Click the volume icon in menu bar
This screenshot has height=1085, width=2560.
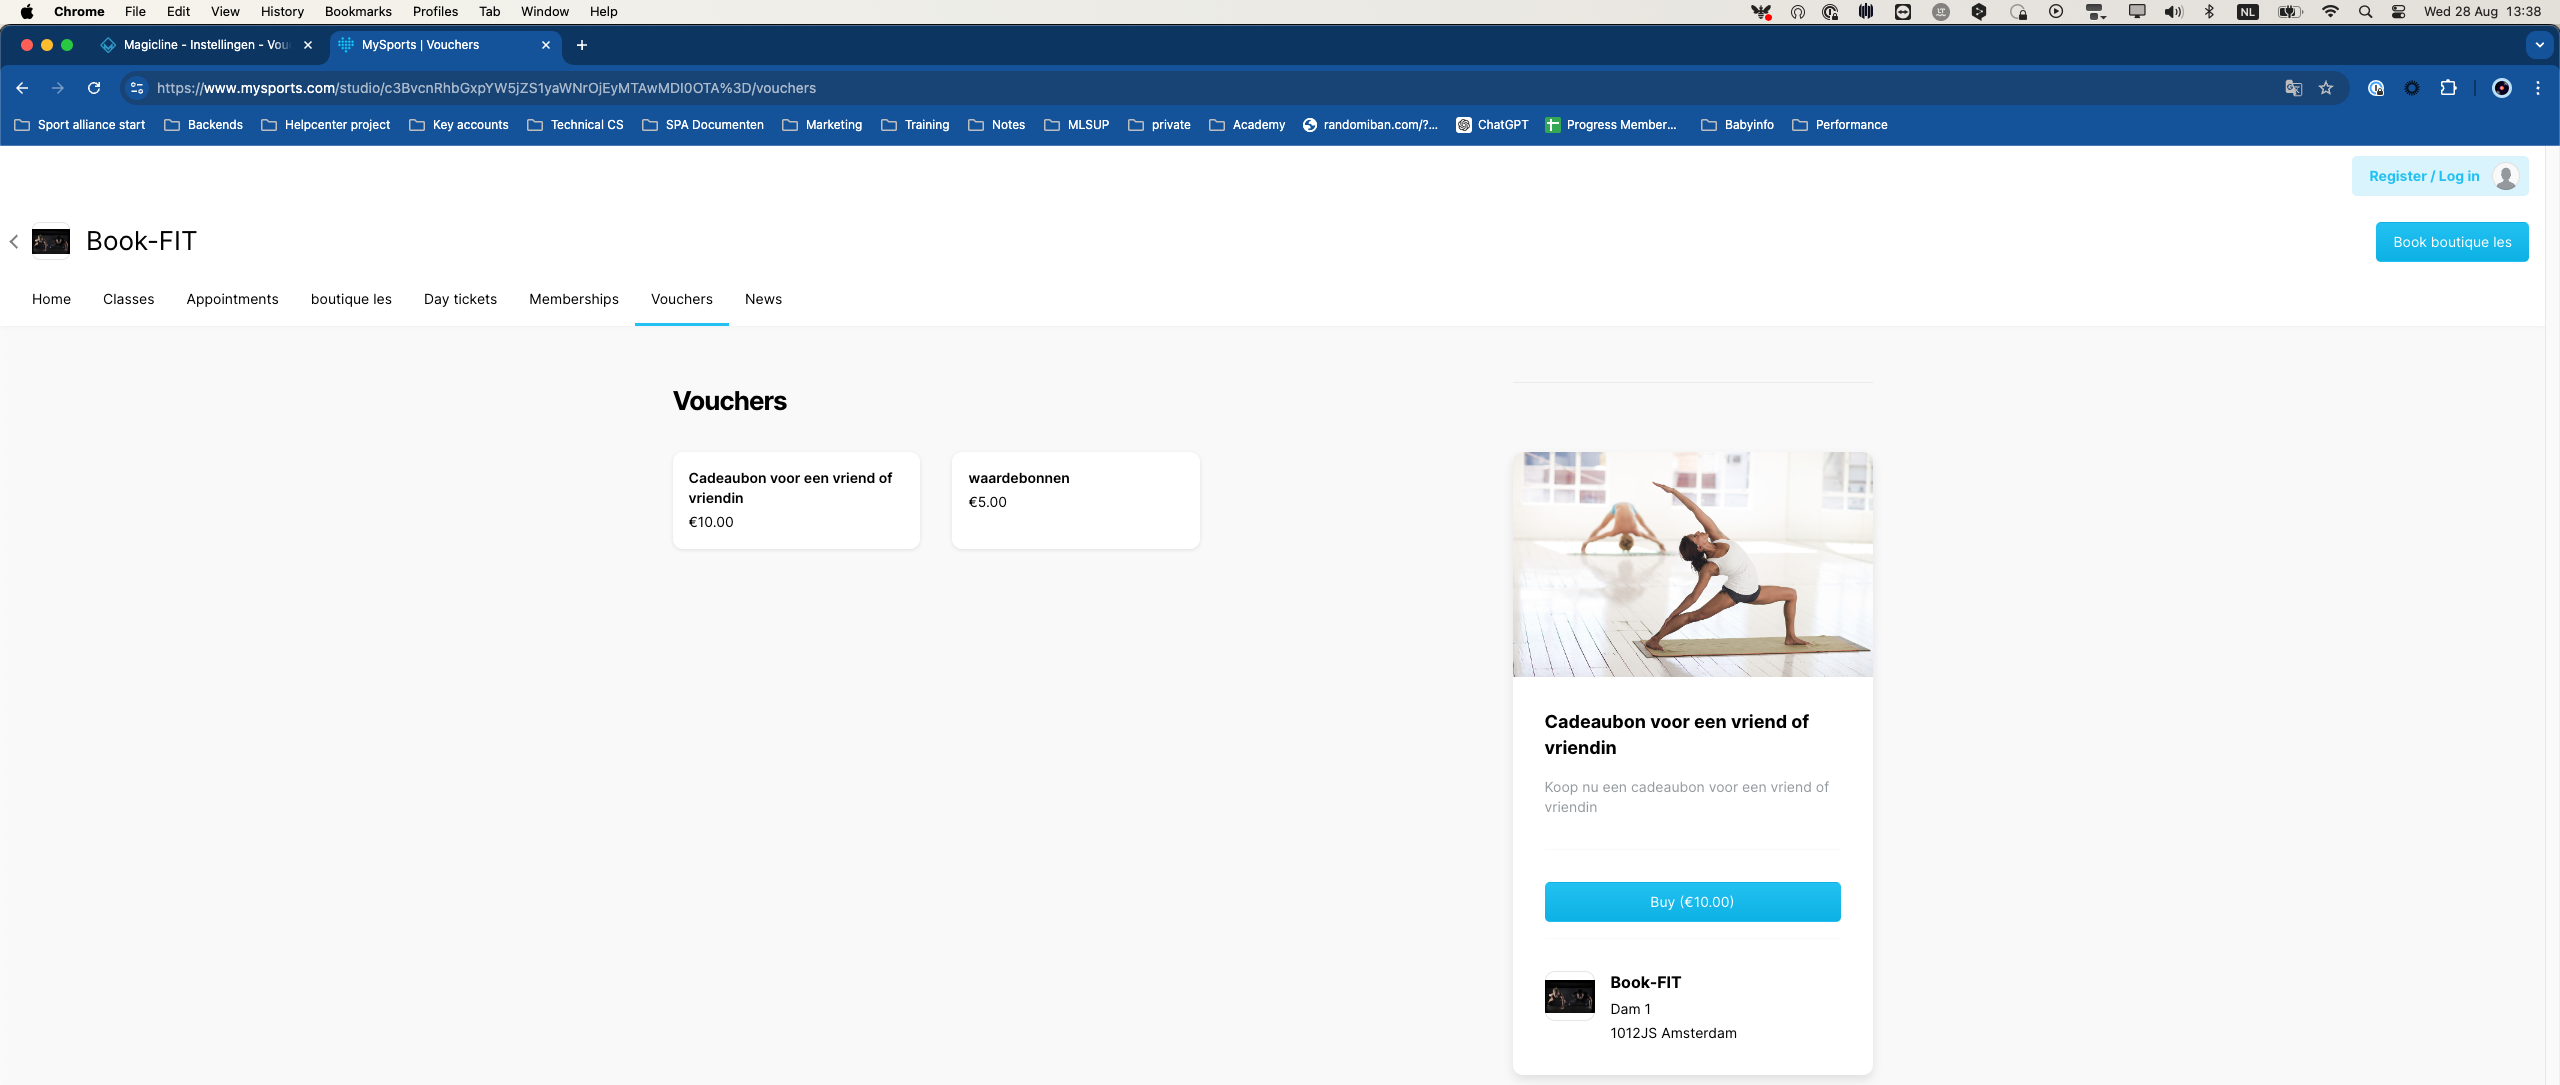click(2173, 12)
